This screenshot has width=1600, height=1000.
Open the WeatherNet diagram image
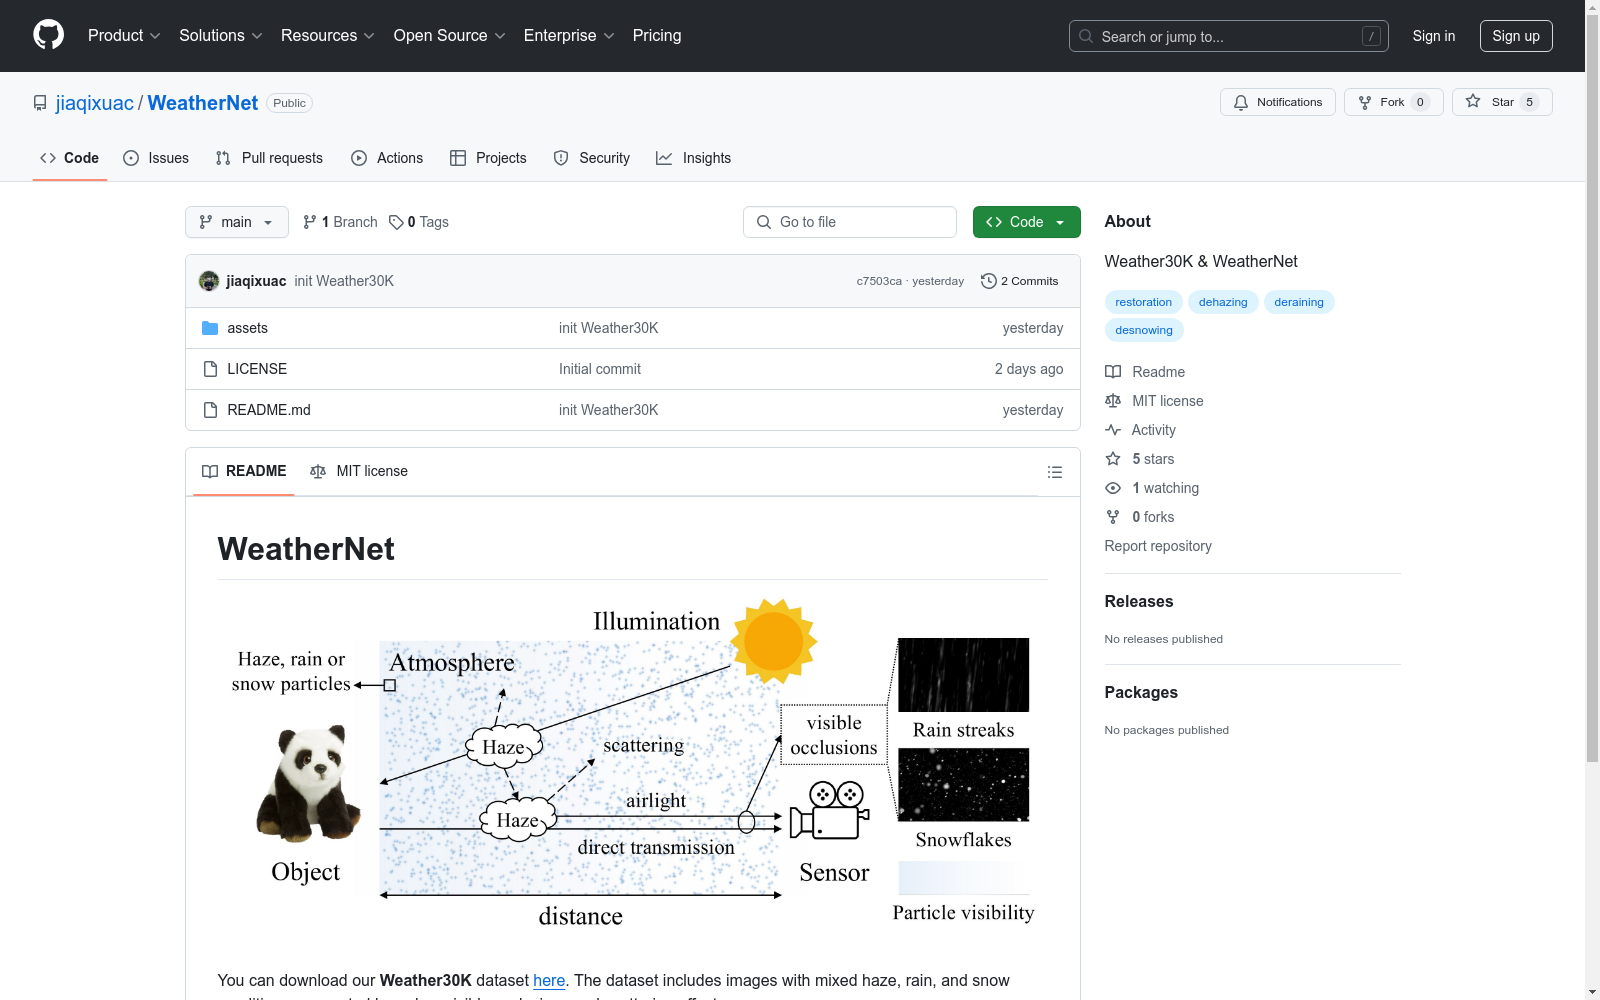[x=633, y=763]
